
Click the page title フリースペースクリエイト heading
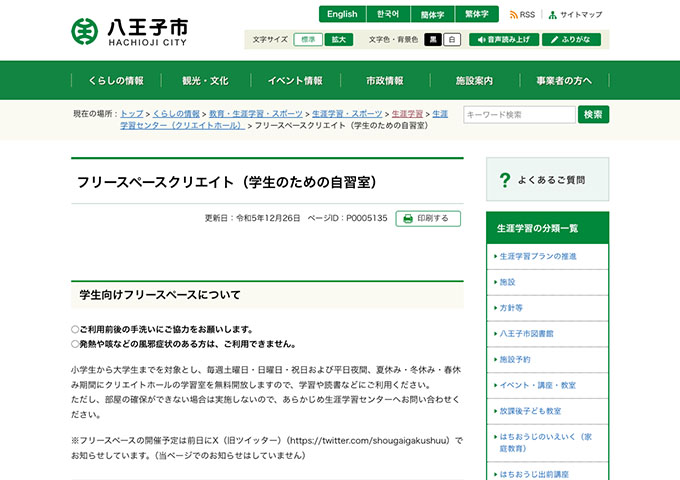[x=227, y=182]
